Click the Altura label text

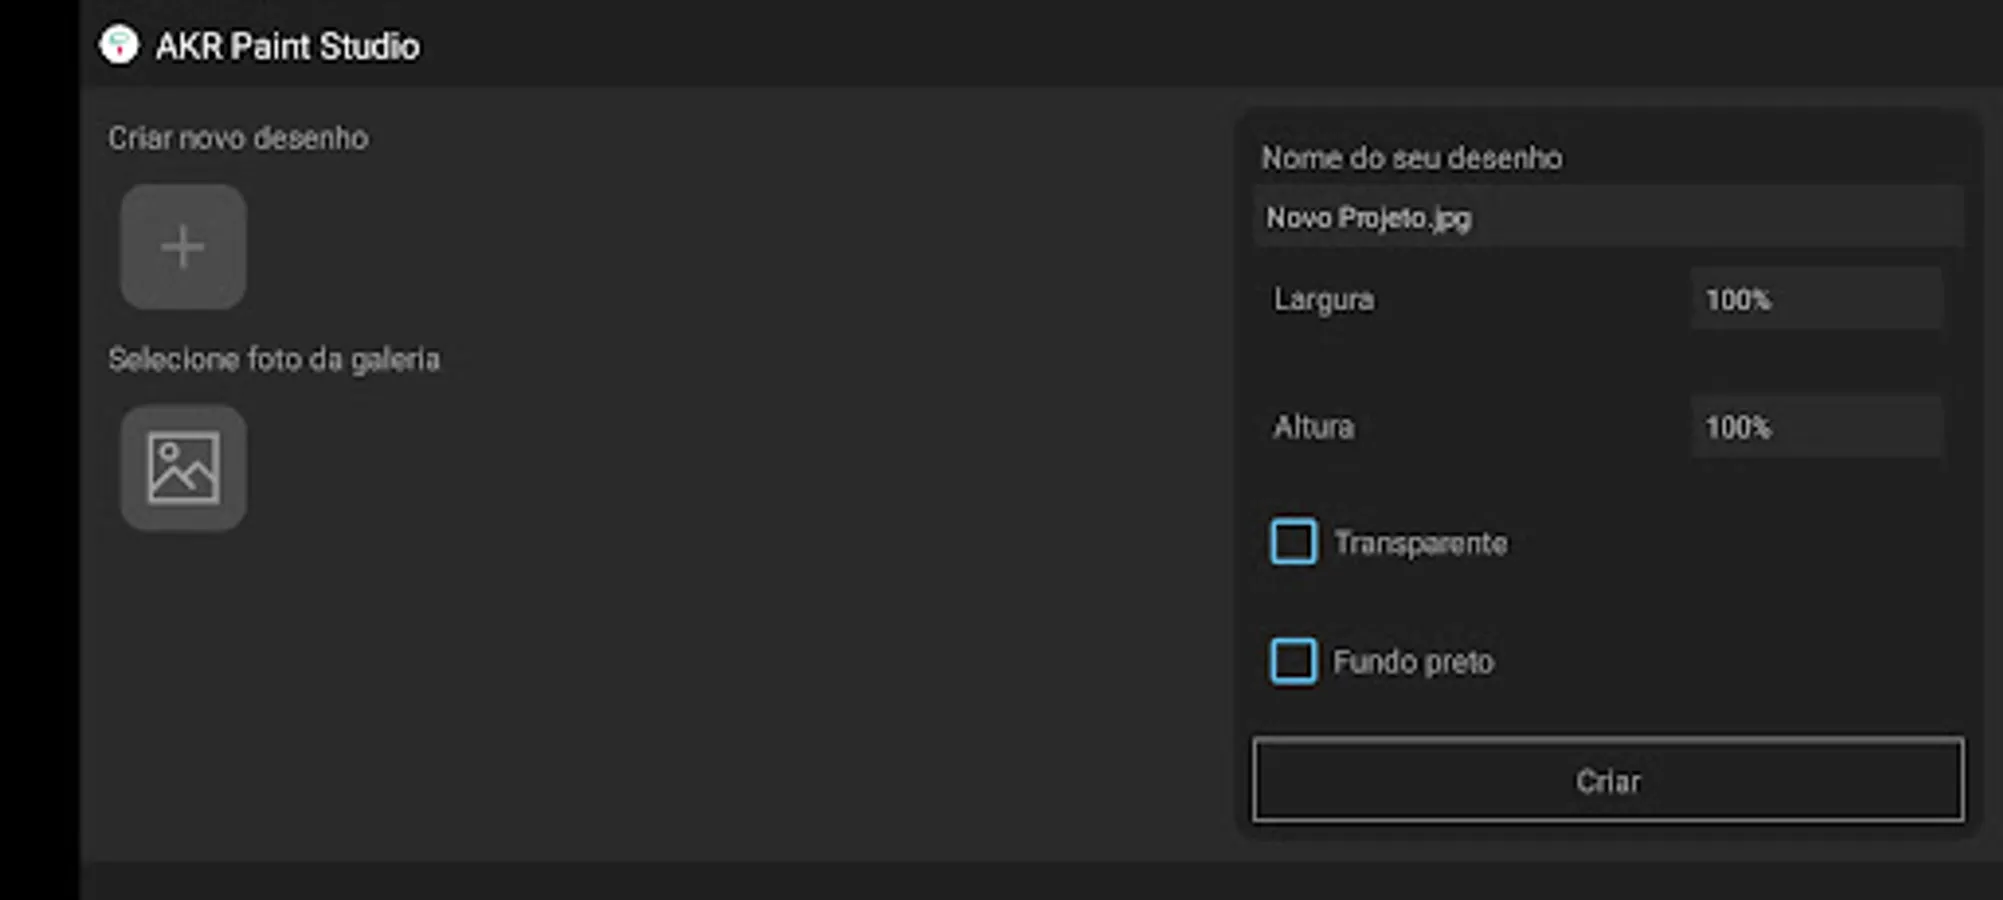[1313, 427]
